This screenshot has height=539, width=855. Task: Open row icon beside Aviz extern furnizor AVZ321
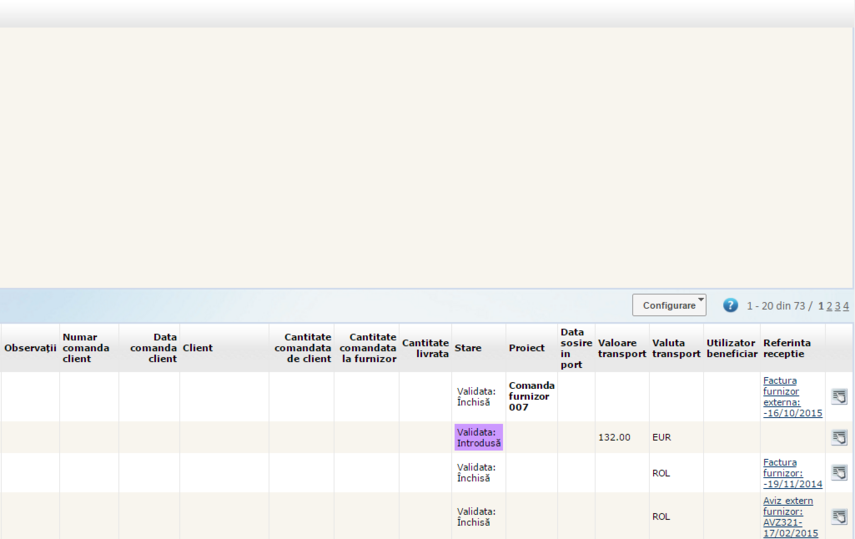tap(839, 517)
